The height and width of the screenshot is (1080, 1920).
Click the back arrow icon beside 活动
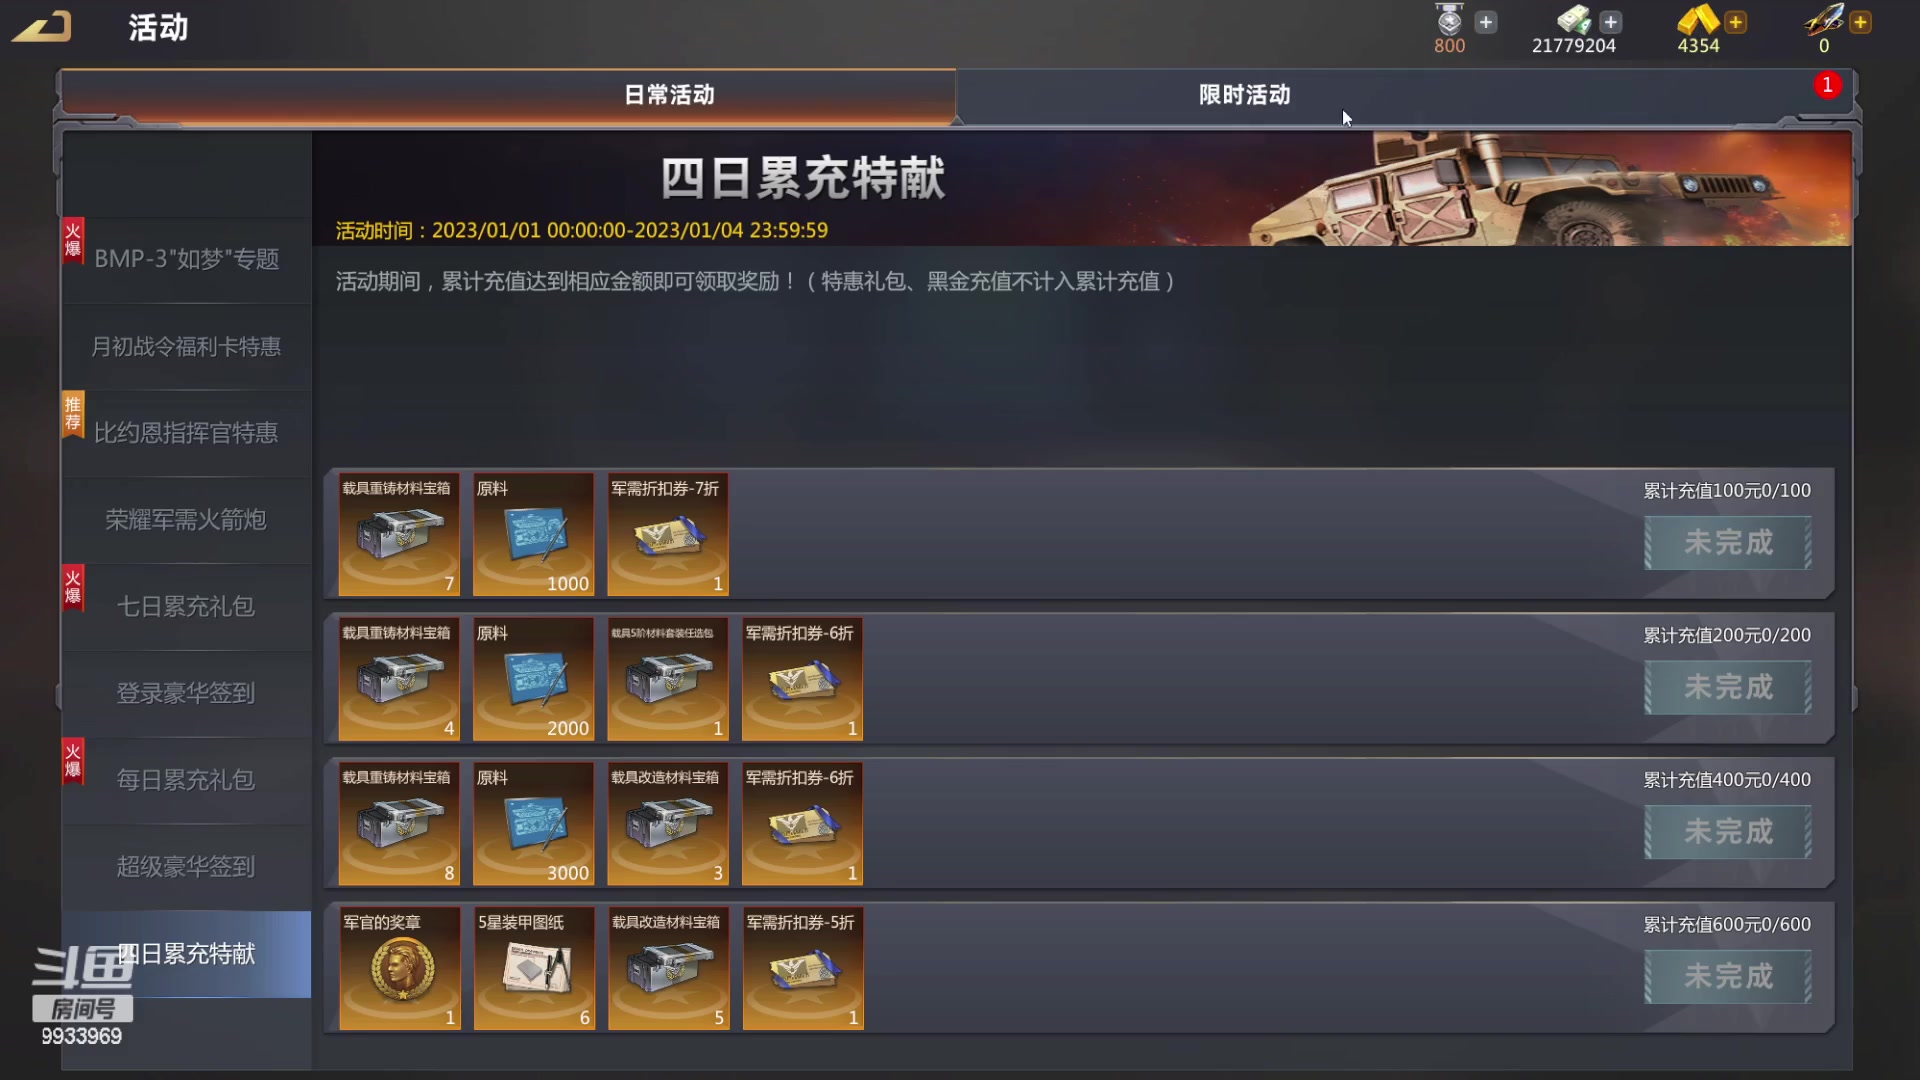point(42,27)
